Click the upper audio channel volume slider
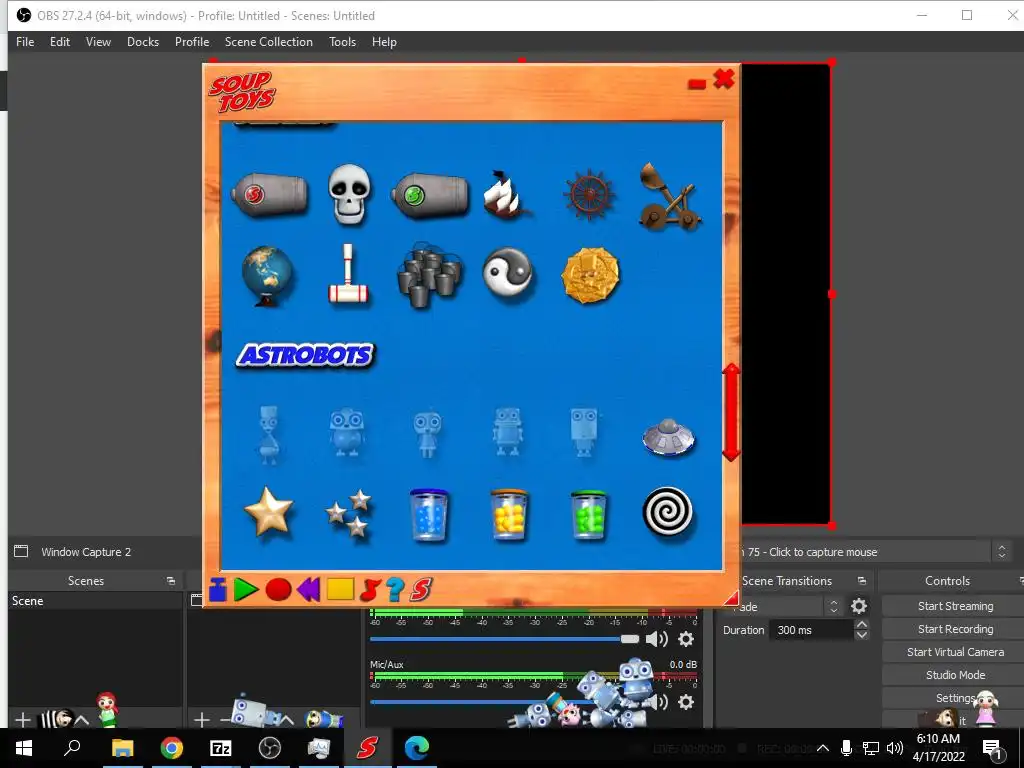 pos(504,639)
